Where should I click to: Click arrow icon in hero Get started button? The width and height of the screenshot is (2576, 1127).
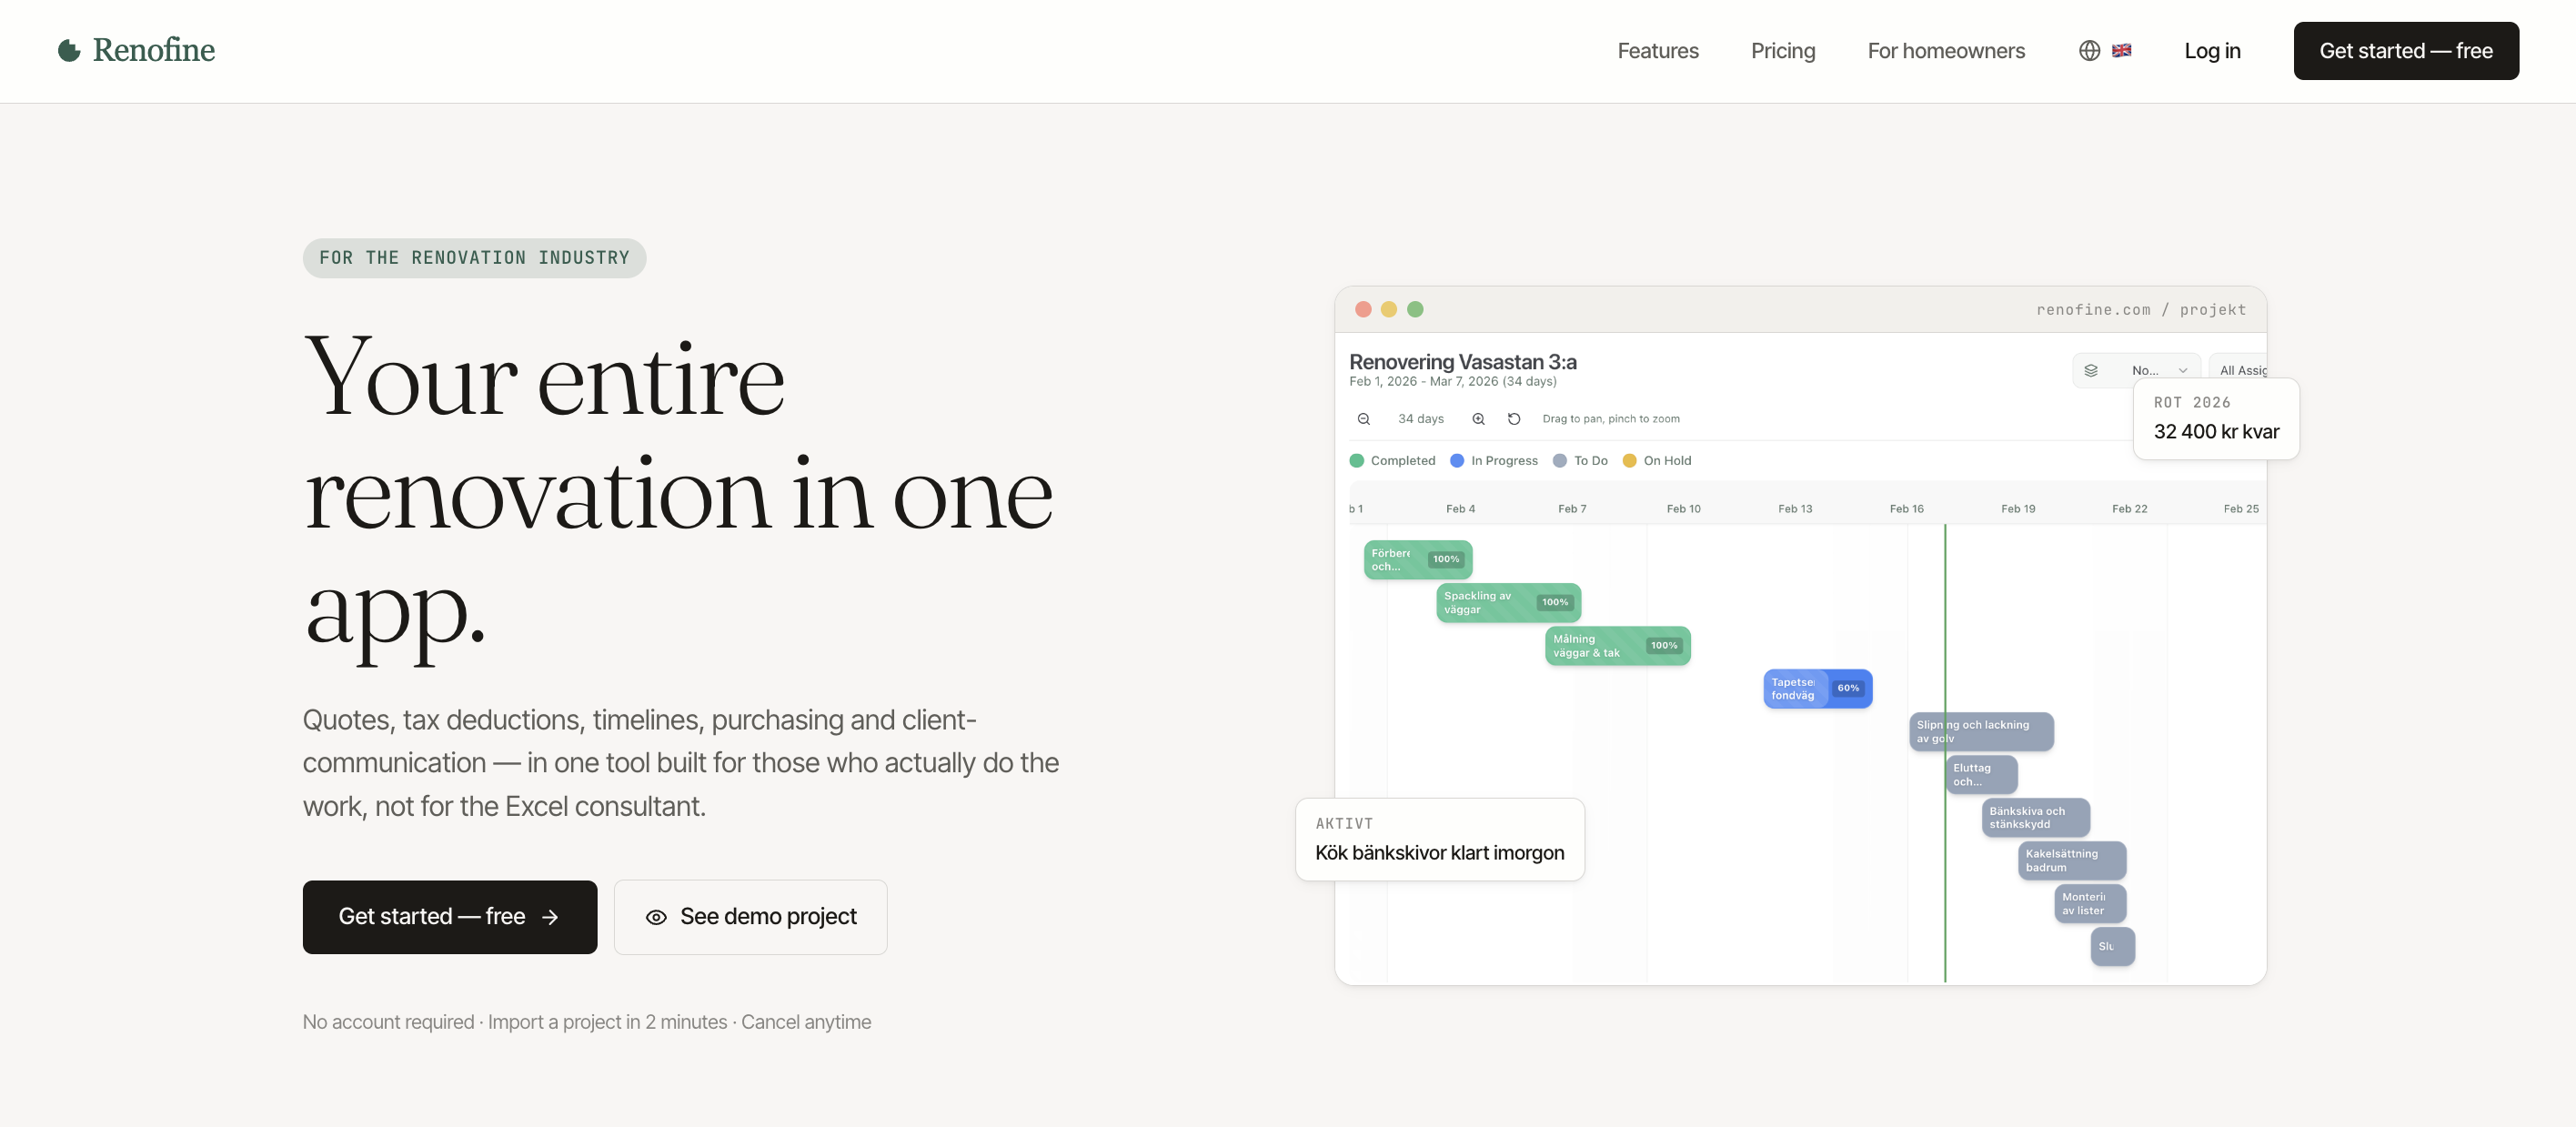point(550,917)
